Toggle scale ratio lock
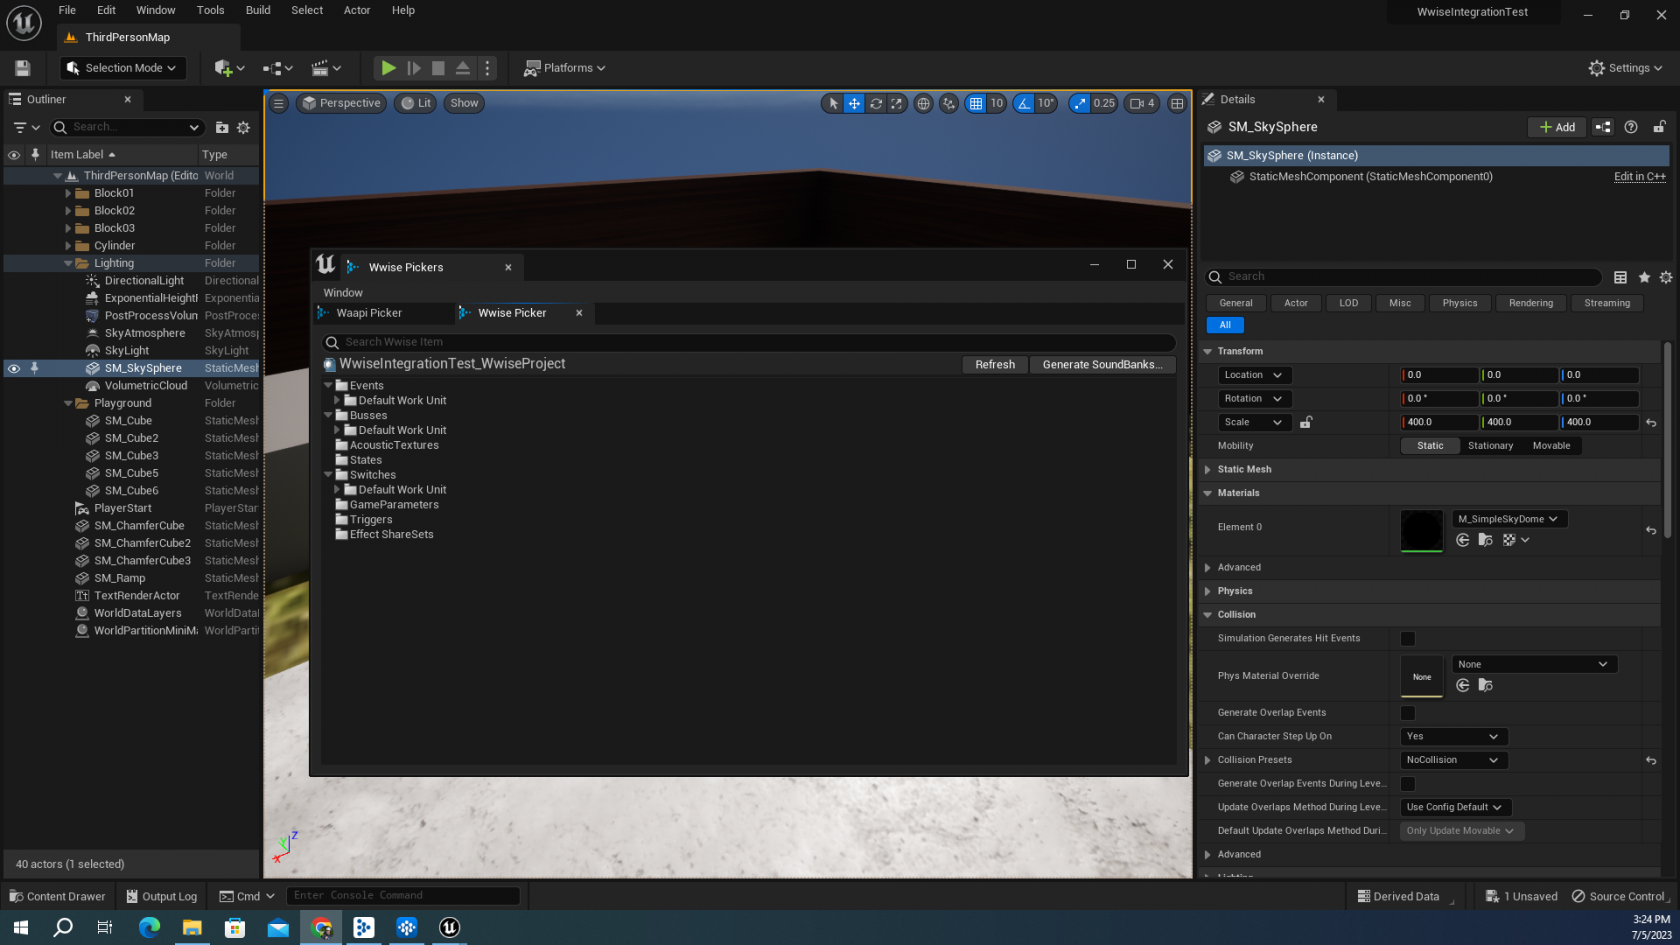 (x=1305, y=422)
